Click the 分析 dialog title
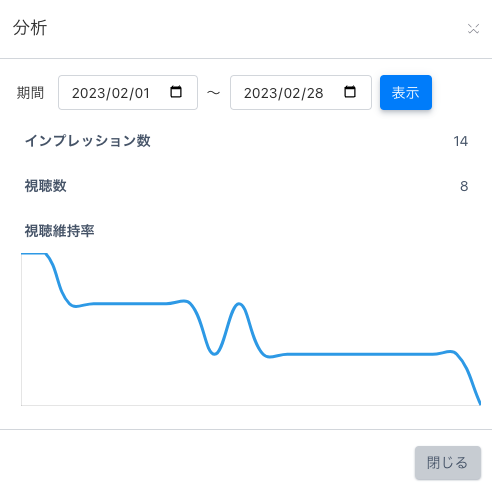This screenshot has height=491, width=492. 30,28
